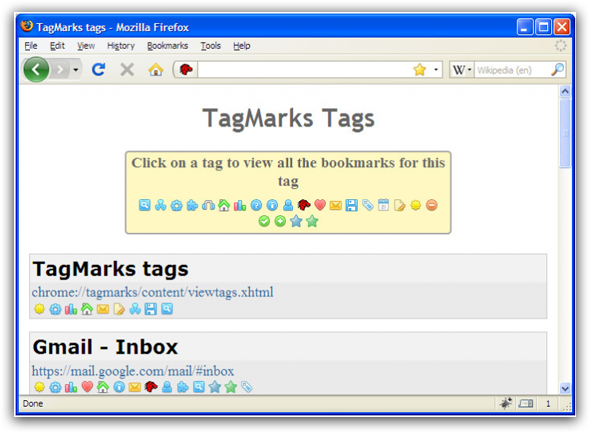The image size is (590, 432).
Task: Click the green star tag in the yellow tag box
Action: tap(312, 221)
